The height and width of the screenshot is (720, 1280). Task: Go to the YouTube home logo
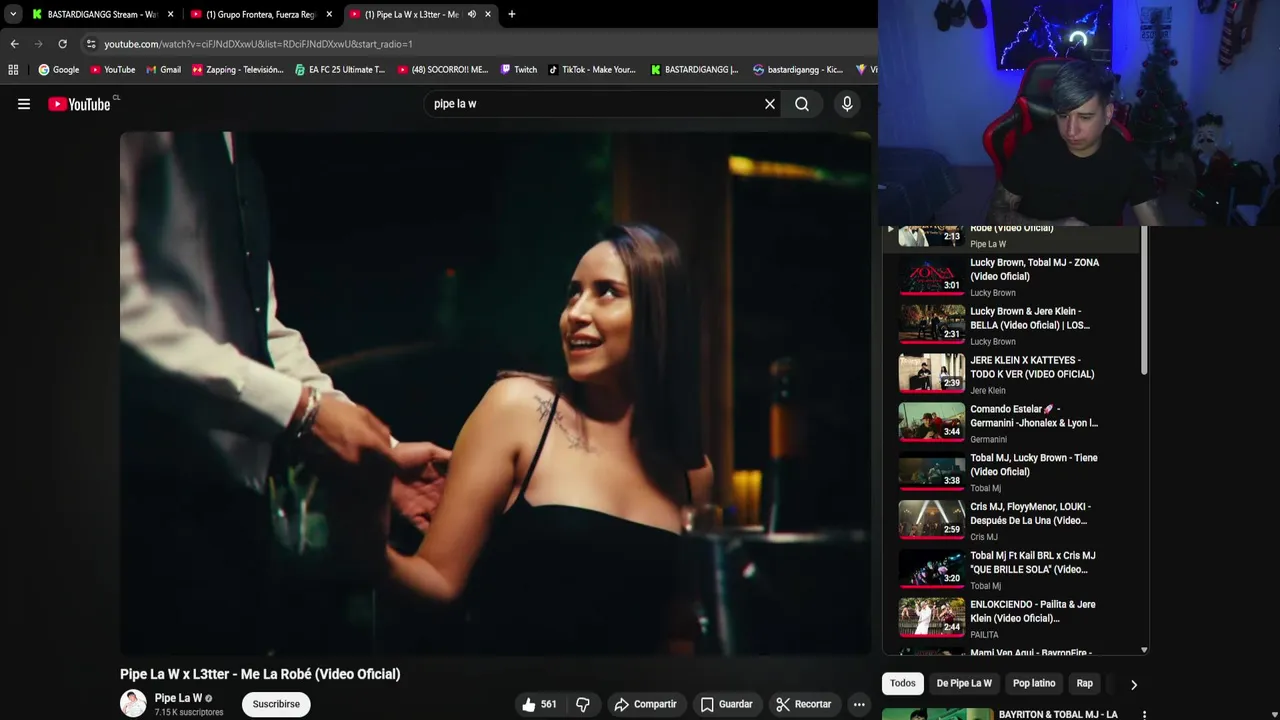coord(79,104)
